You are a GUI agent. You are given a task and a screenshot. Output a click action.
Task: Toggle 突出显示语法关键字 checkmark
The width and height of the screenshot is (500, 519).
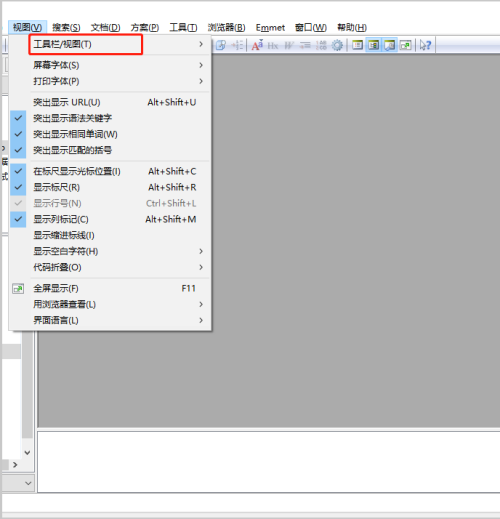pos(18,118)
